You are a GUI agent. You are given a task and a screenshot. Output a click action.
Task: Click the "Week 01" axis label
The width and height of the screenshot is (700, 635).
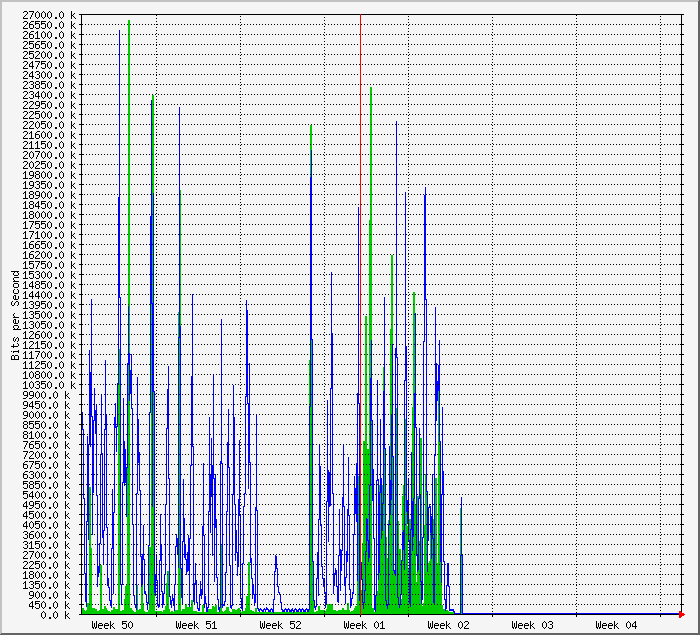tap(364, 625)
